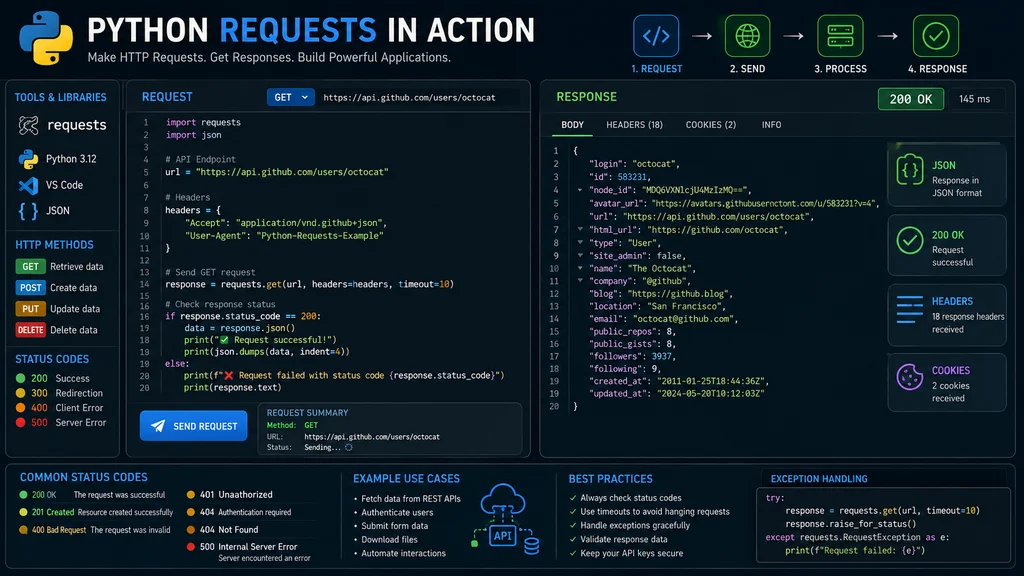Click the green dot beside 200 OK code

[24, 495]
